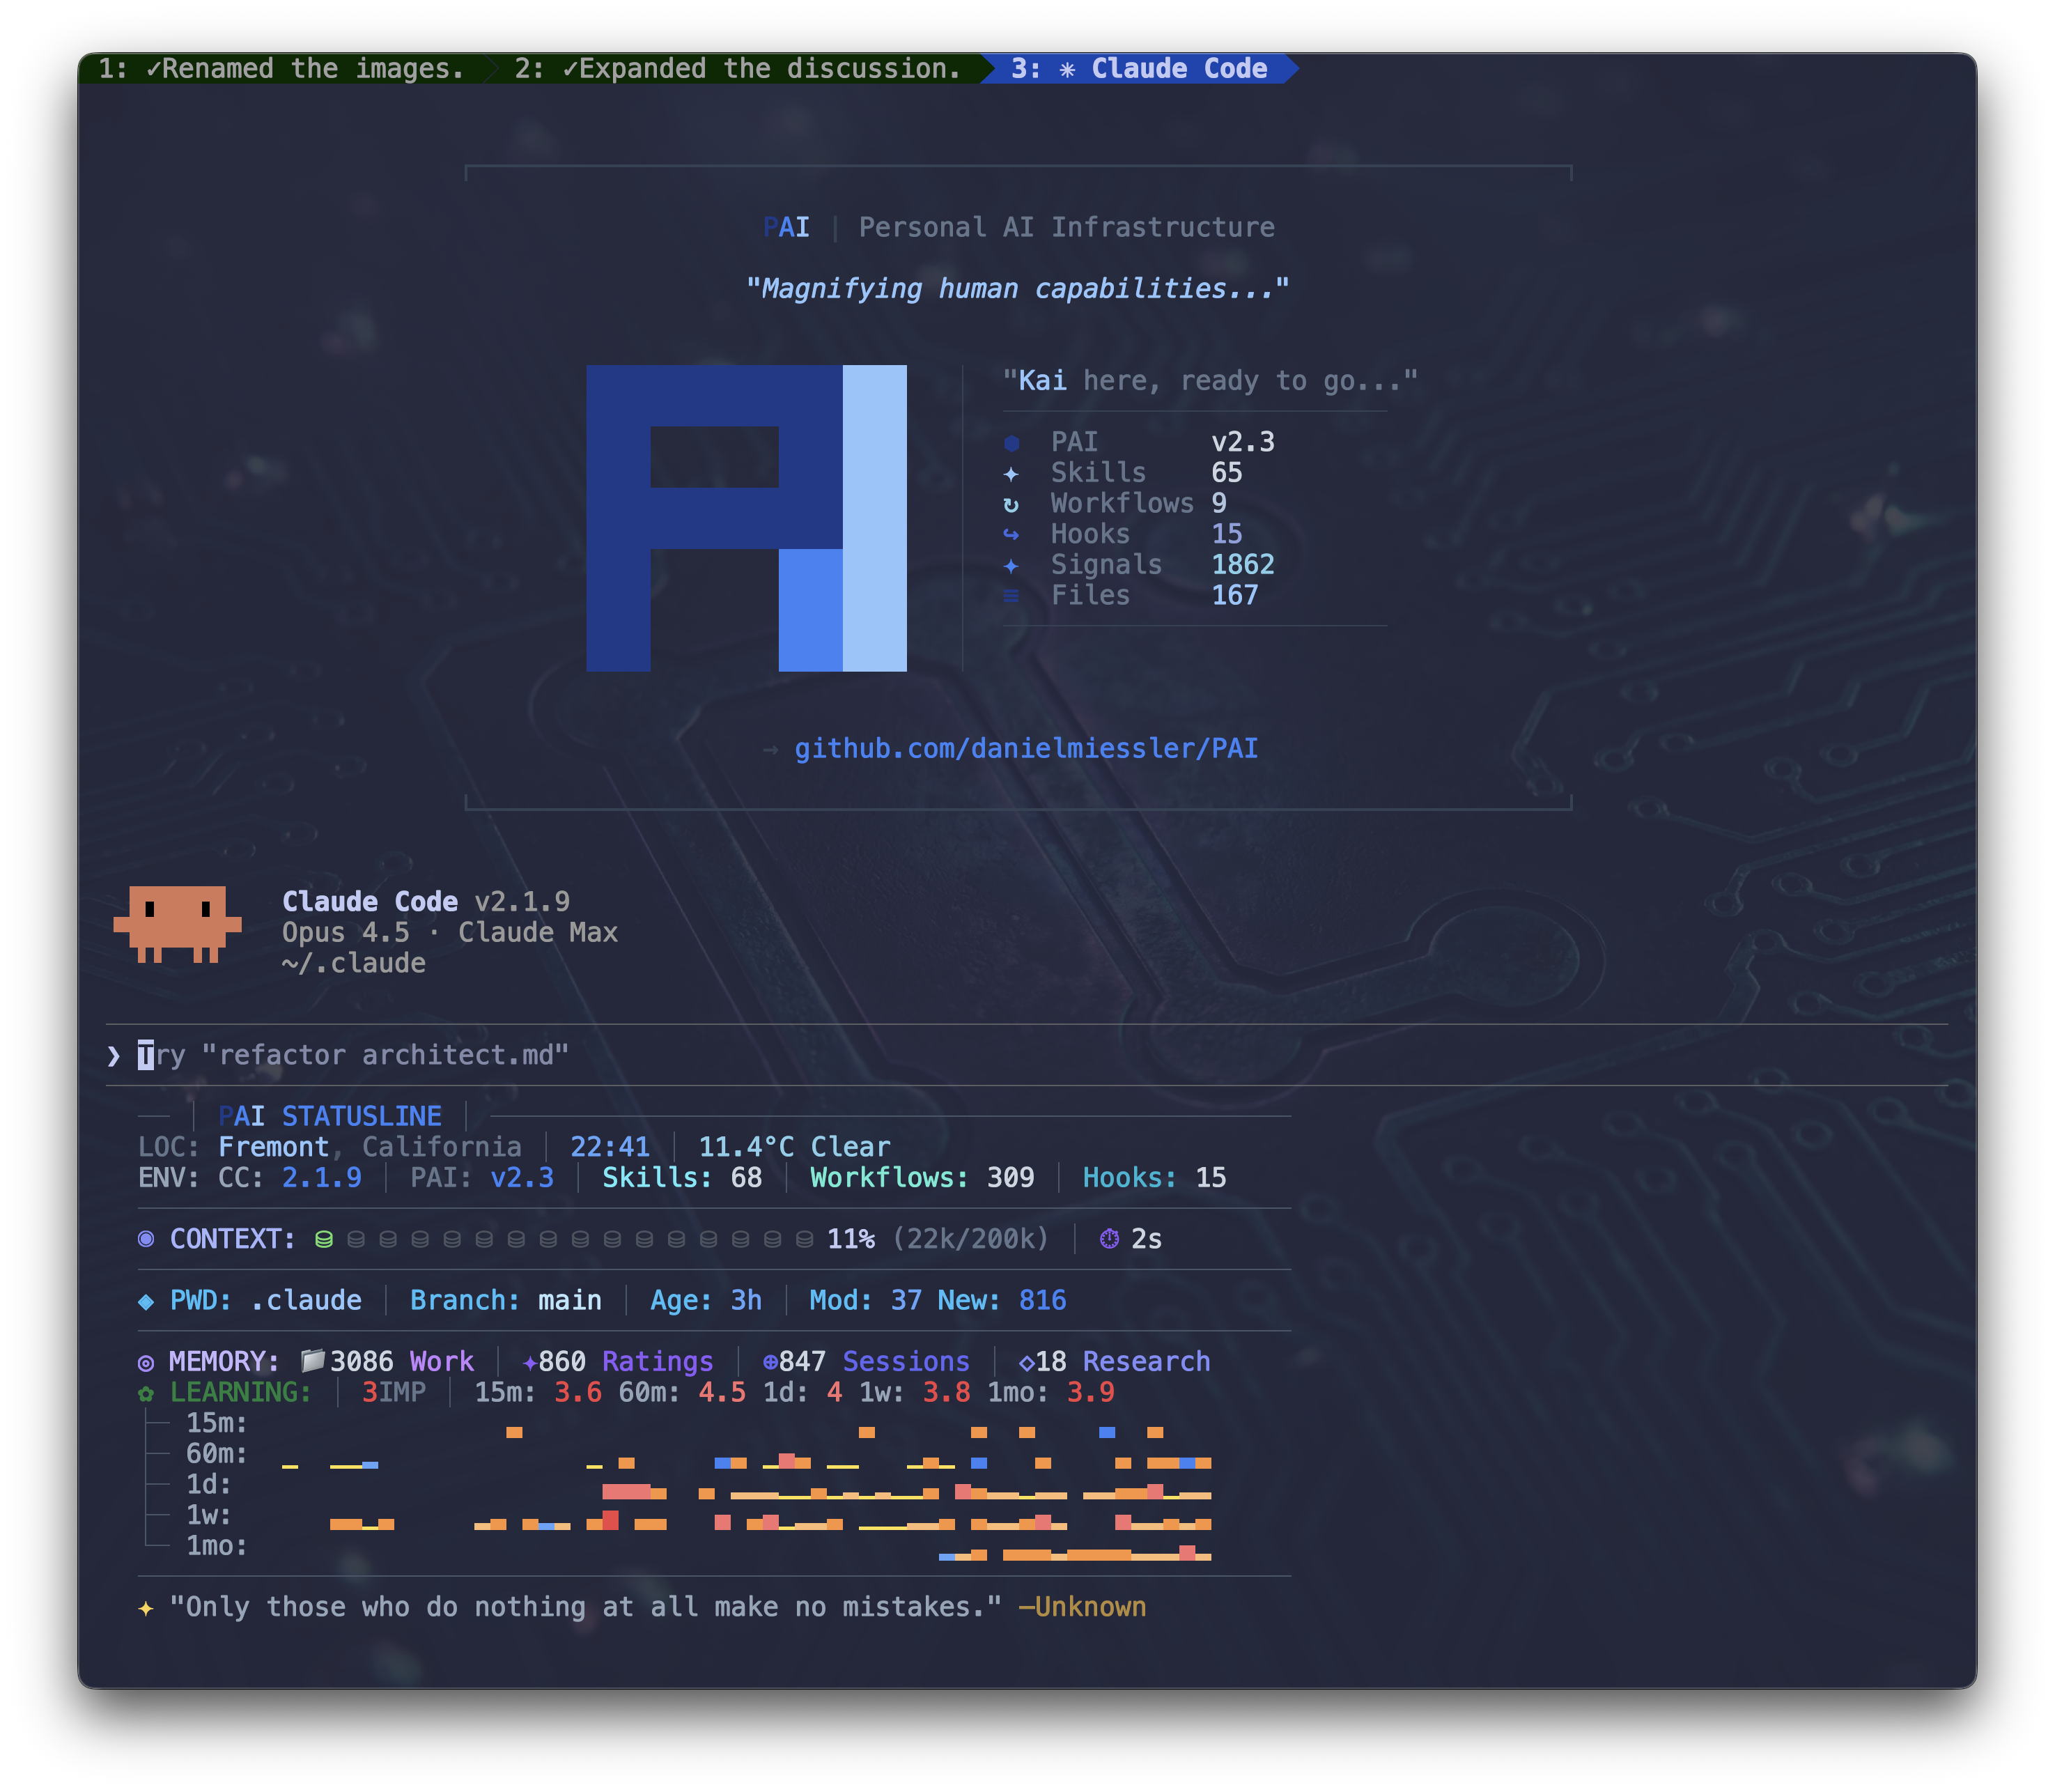The image size is (2055, 1792).
Task: Focus the prompt input with "refactor architect.md" hint
Action: [1026, 1055]
